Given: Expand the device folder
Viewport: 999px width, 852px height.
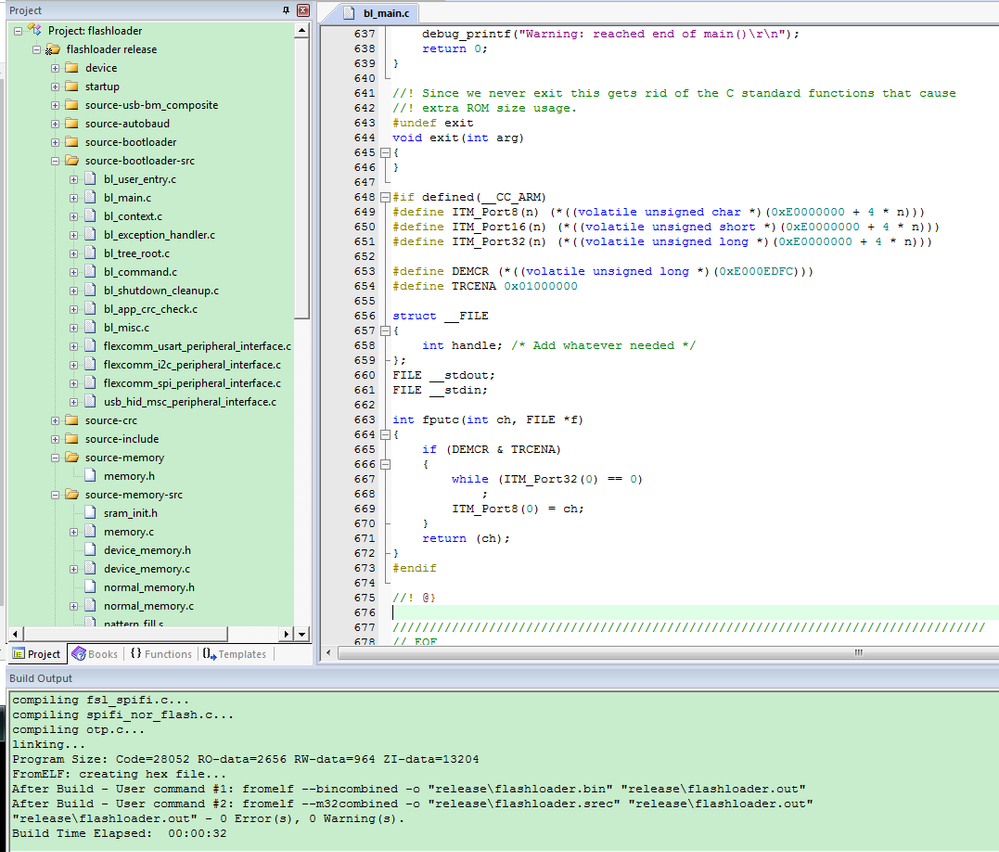Looking at the screenshot, I should (x=55, y=68).
